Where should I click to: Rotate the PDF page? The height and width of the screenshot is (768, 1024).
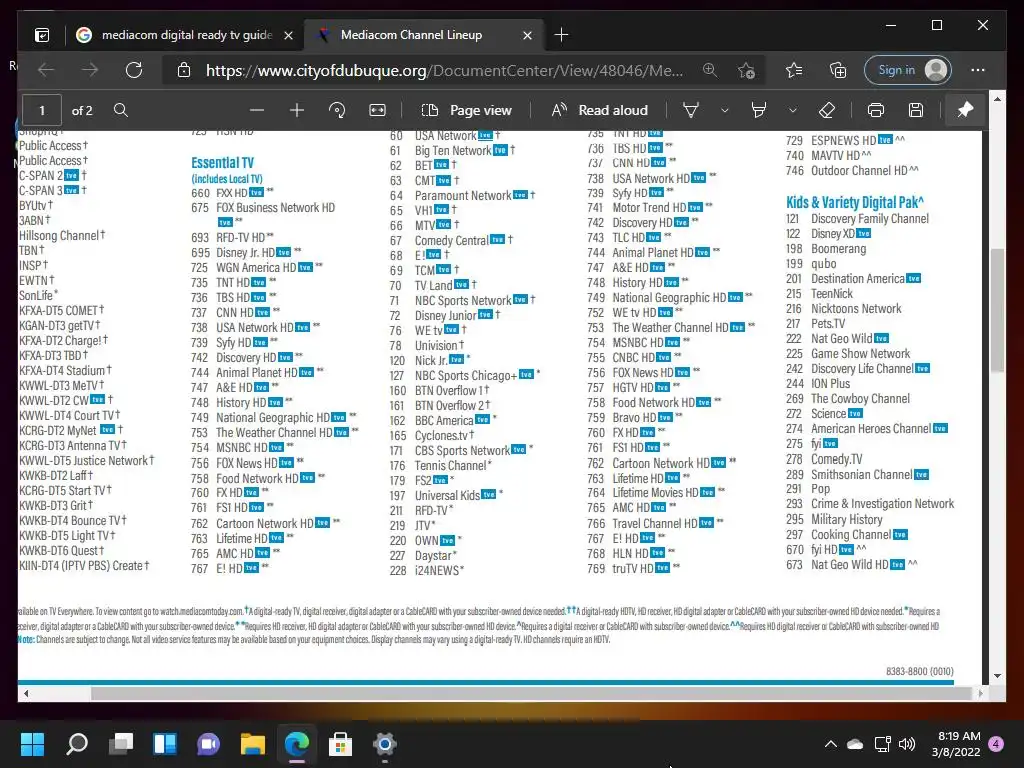click(337, 110)
